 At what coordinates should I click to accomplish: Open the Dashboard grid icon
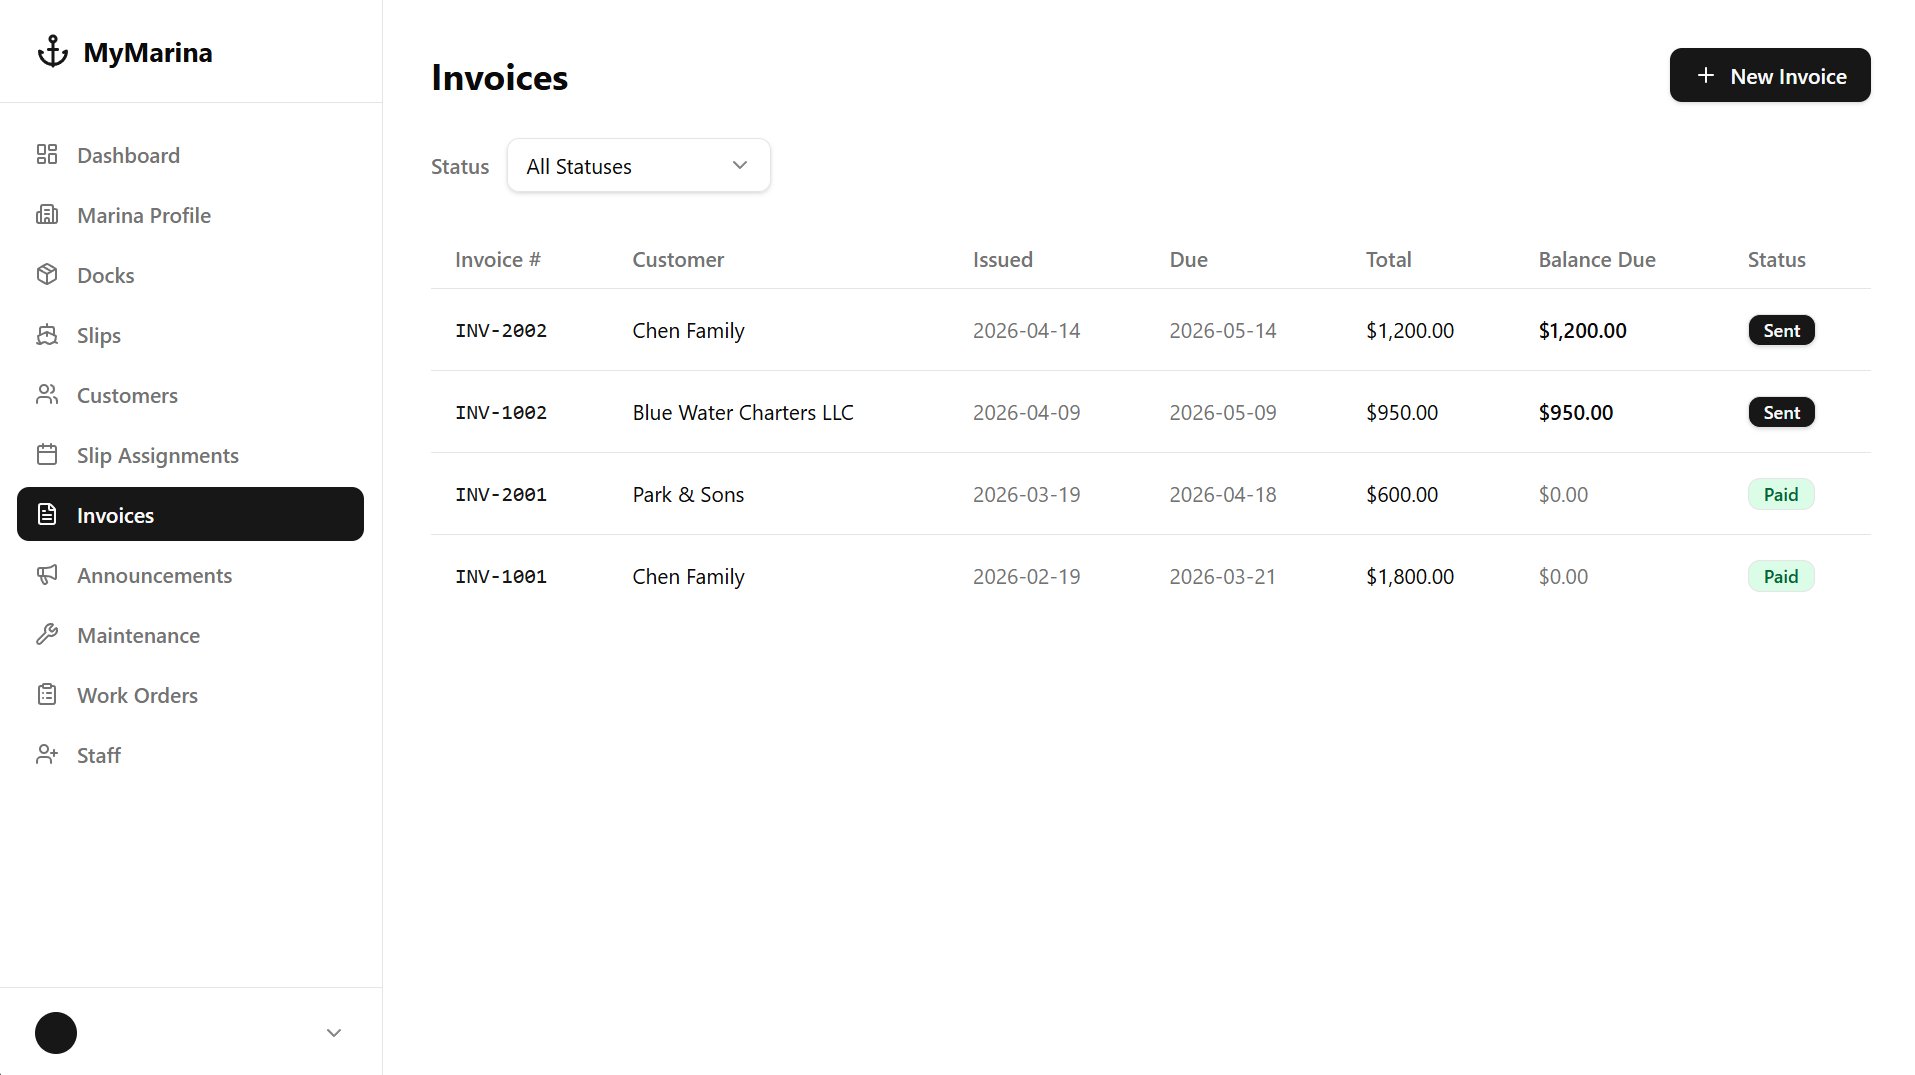(48, 154)
